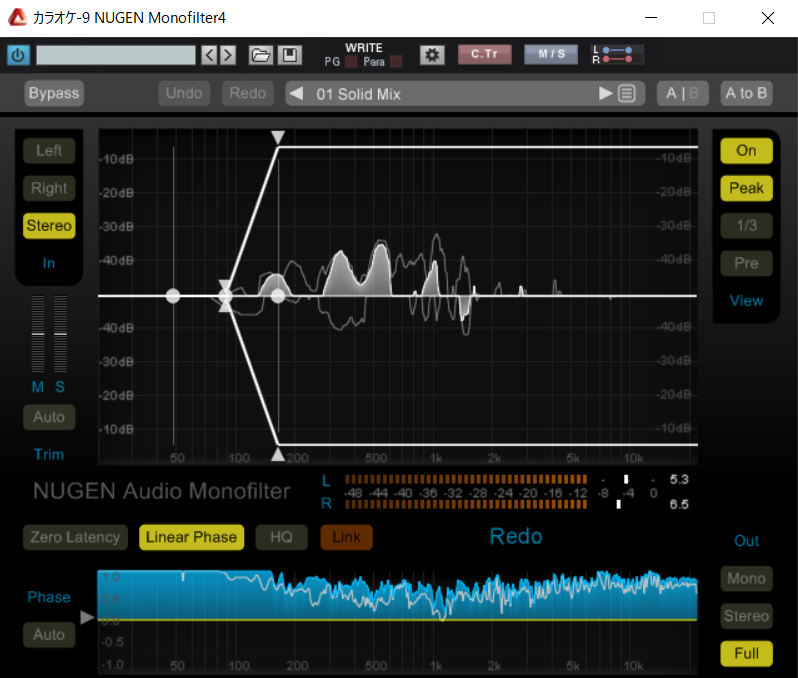The width and height of the screenshot is (798, 678).
Task: Toggle the plugin power button
Action: tap(18, 55)
